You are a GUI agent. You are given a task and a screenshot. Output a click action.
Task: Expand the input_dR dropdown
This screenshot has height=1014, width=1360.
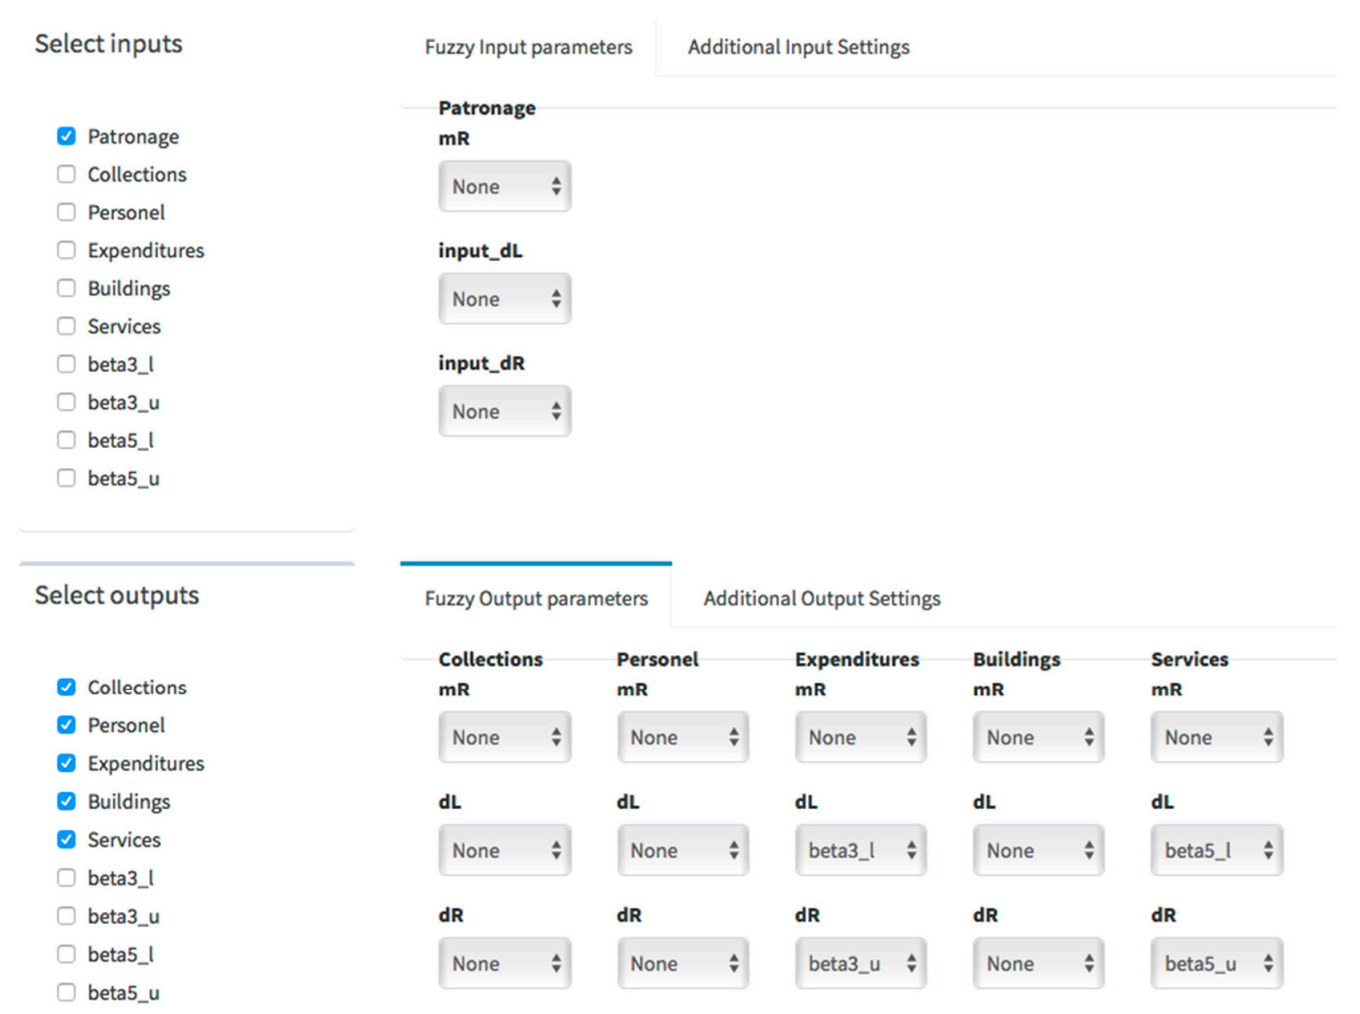504,411
